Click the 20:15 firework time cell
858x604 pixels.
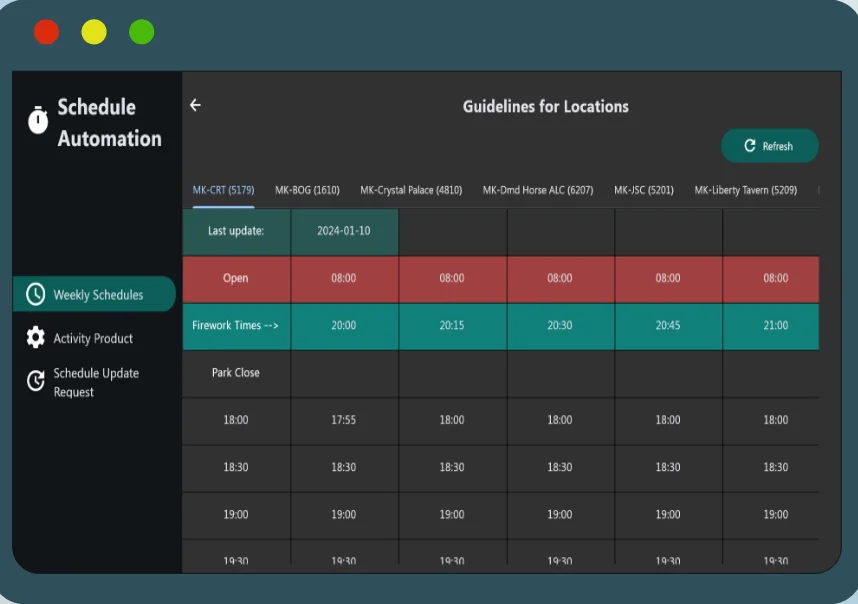coord(452,326)
